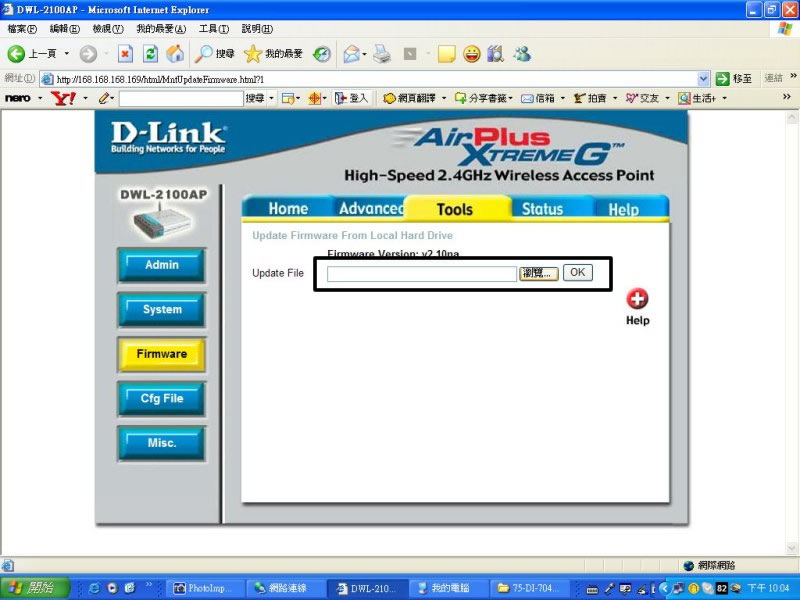Expand the Yahoo Y! dropdown arrow

tap(85, 98)
